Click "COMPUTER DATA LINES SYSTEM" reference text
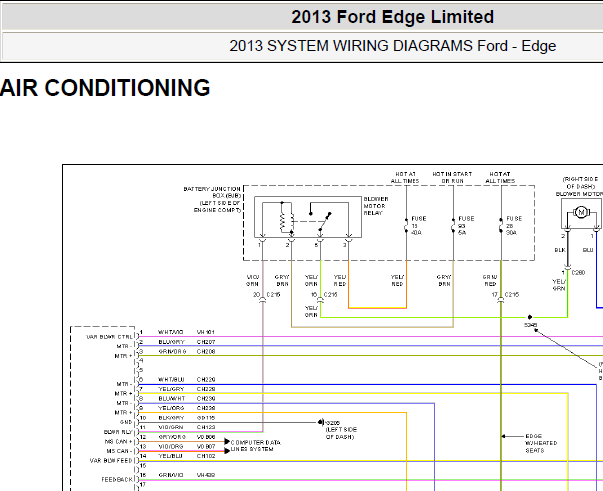Image resolution: width=603 pixels, height=491 pixels. pyautogui.click(x=255, y=446)
